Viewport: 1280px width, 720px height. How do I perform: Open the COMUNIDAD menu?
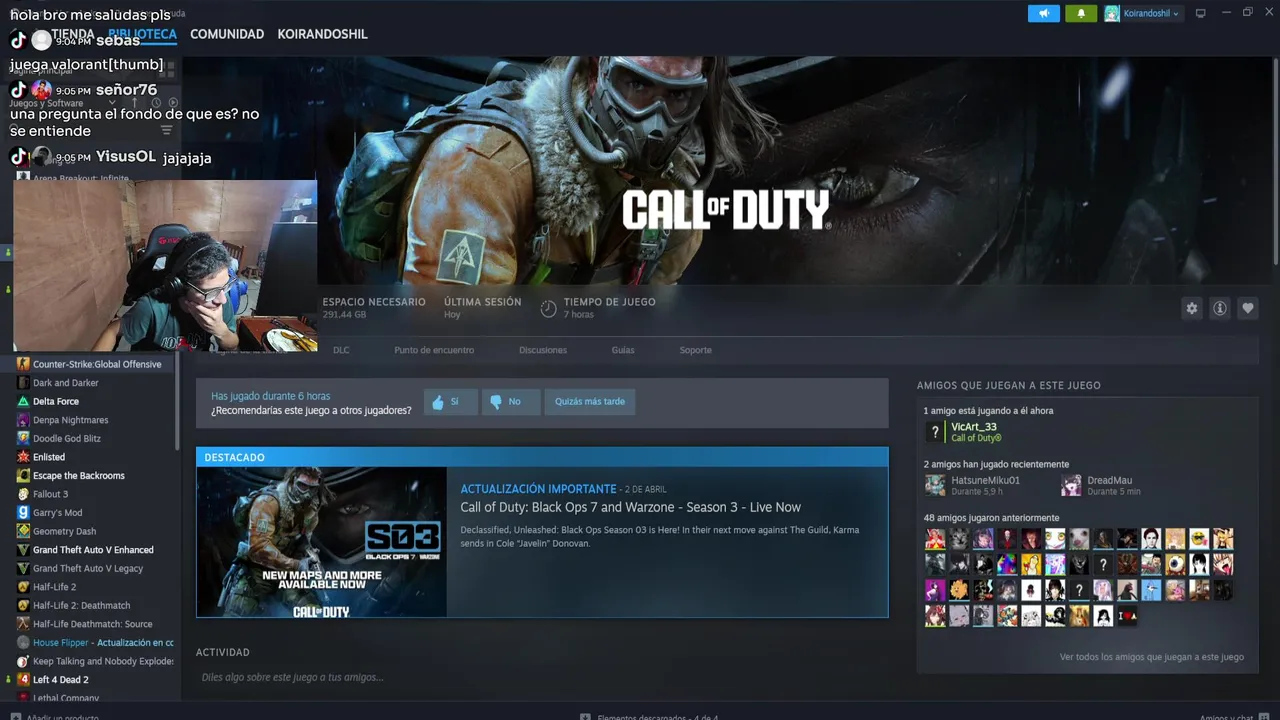pos(227,34)
